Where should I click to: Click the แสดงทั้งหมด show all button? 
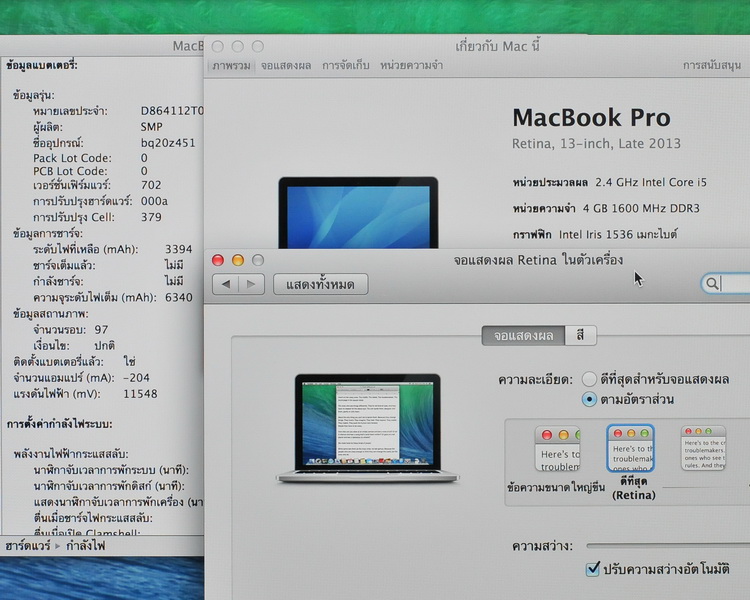click(320, 284)
